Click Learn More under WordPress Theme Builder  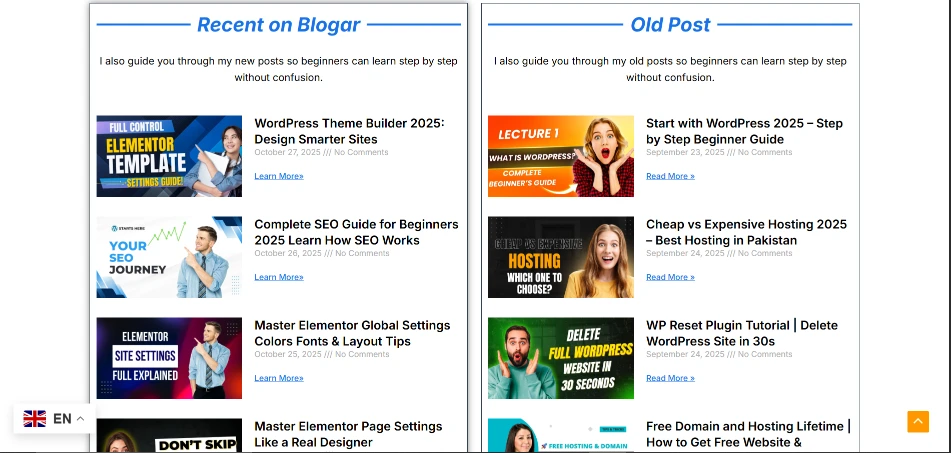coord(279,176)
